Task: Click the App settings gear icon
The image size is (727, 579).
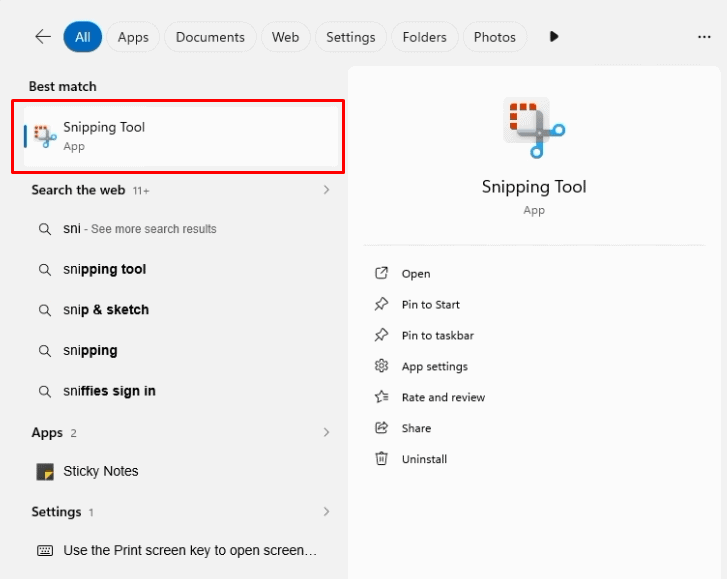Action: tap(381, 366)
